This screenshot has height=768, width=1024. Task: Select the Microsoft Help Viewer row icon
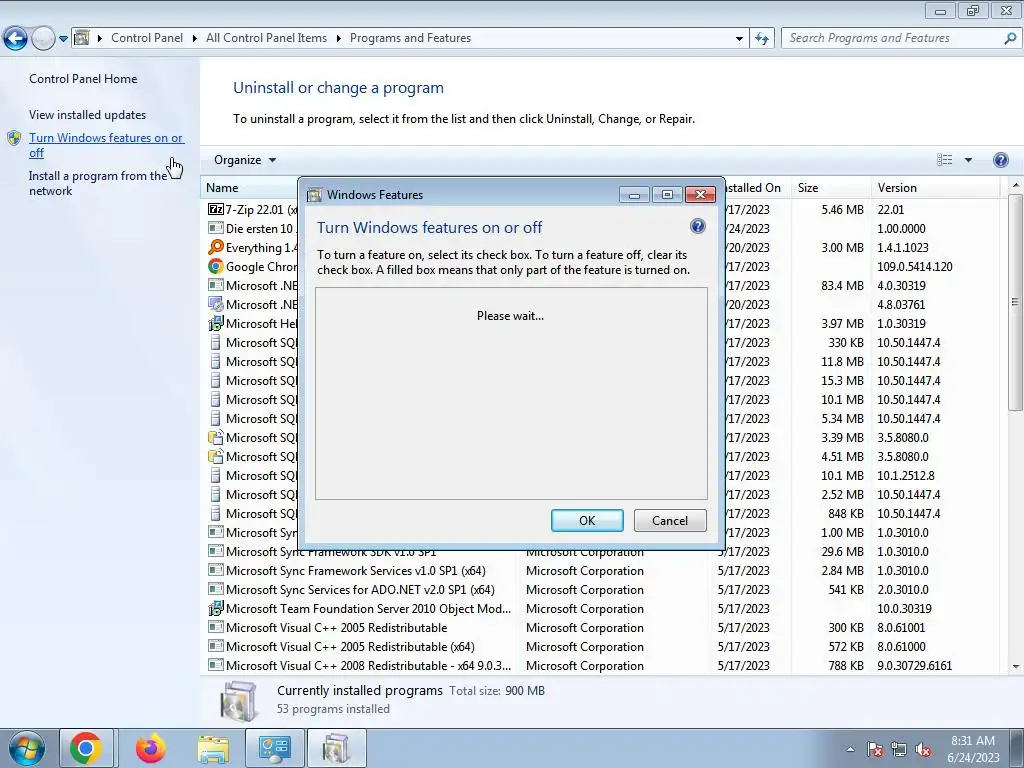(x=216, y=323)
